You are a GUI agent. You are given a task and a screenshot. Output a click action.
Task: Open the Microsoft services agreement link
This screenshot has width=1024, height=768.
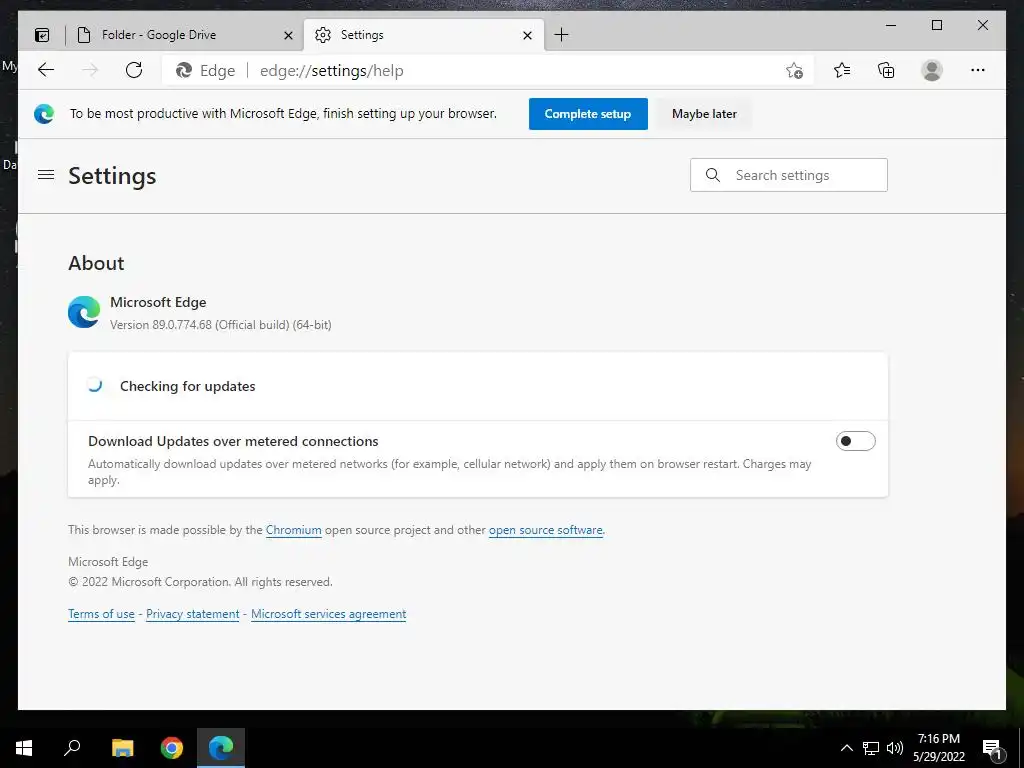point(328,614)
